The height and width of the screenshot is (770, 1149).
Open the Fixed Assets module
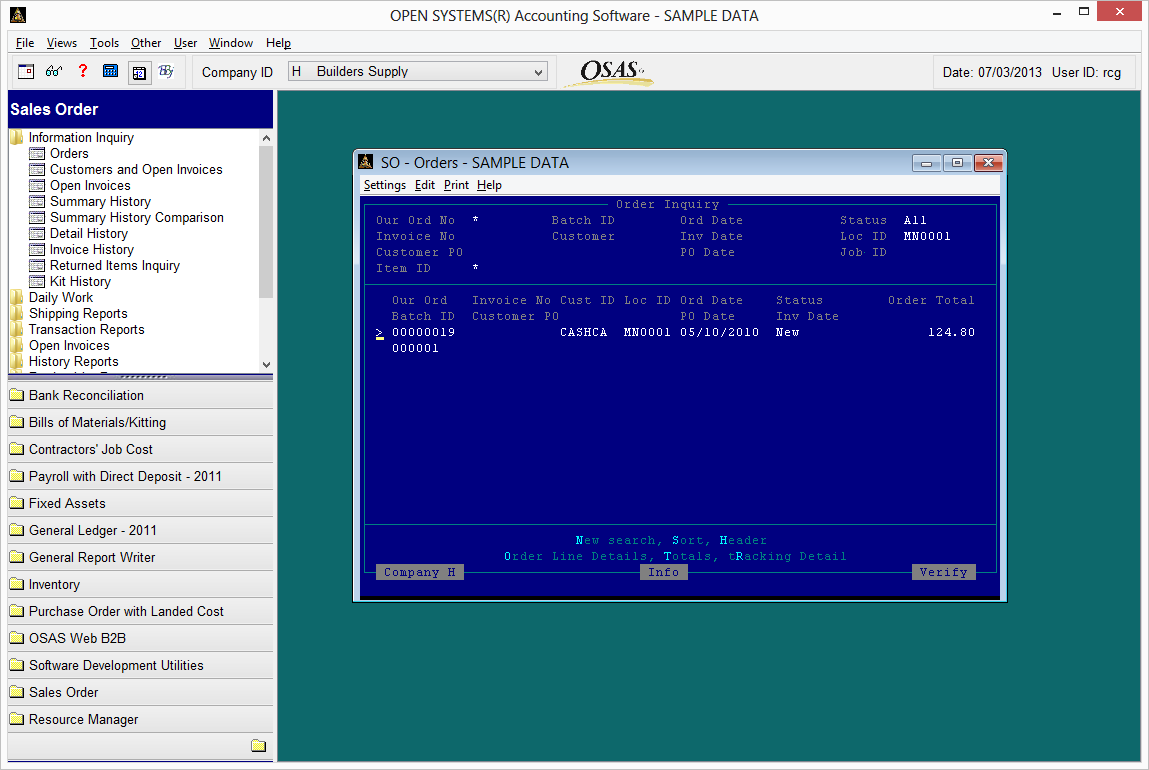pos(140,504)
